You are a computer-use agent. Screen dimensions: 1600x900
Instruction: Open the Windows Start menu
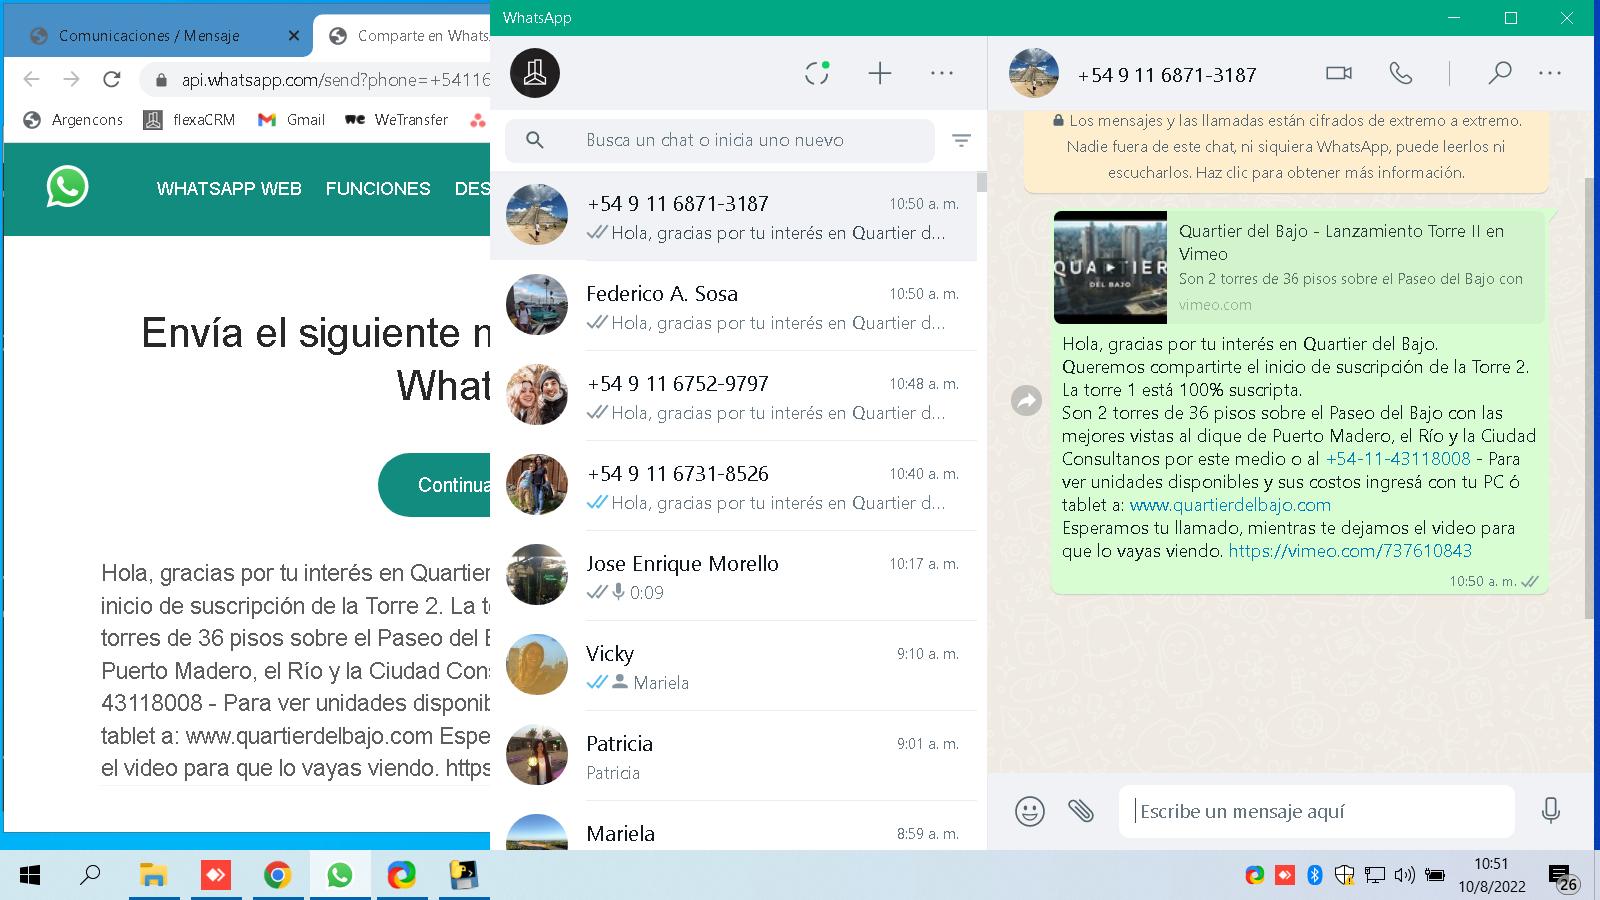coord(30,876)
